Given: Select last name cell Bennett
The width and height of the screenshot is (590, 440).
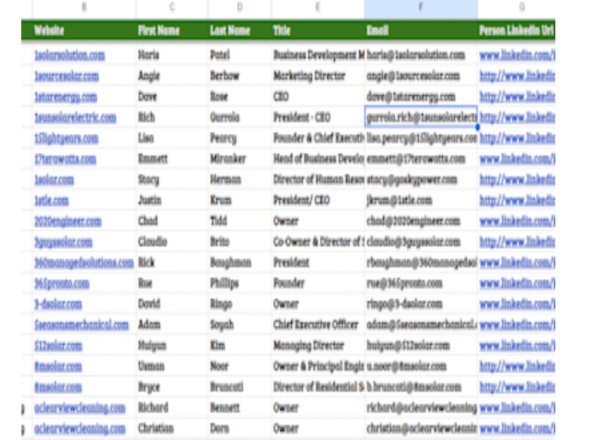Looking at the screenshot, I should (x=239, y=408).
